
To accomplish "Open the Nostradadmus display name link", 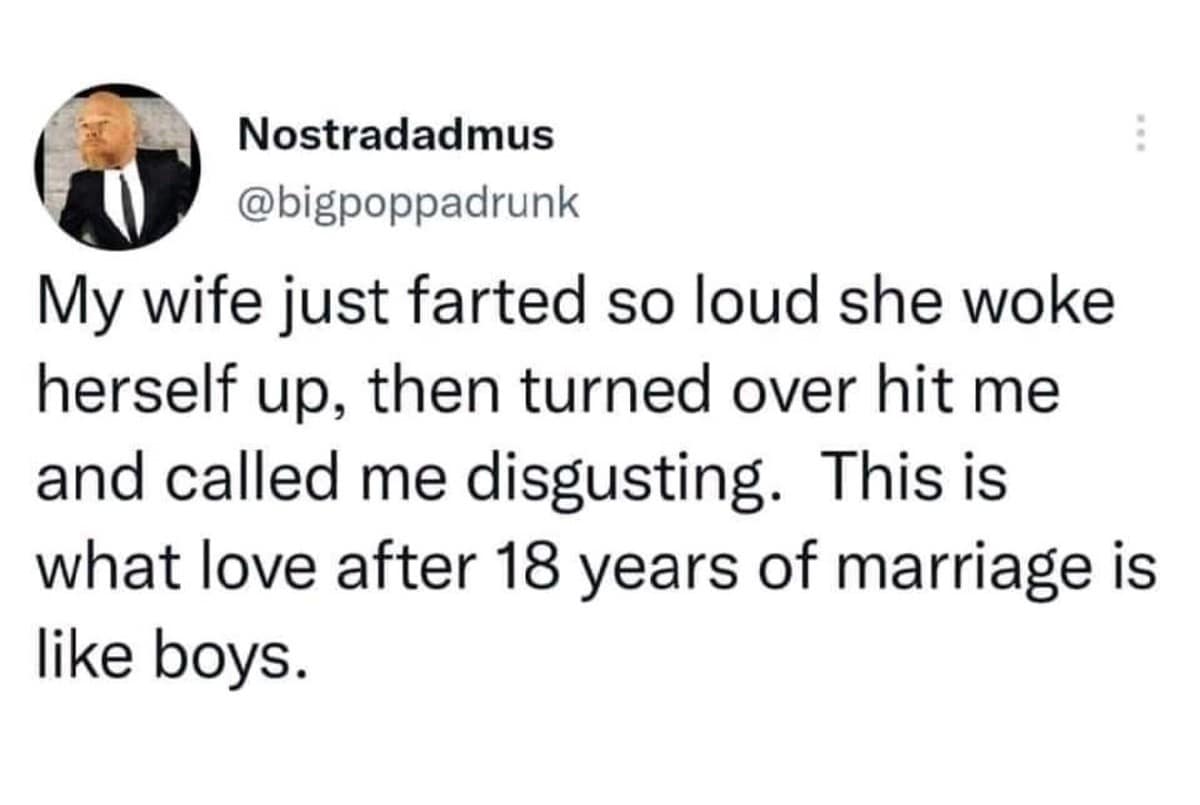I will (396, 134).
